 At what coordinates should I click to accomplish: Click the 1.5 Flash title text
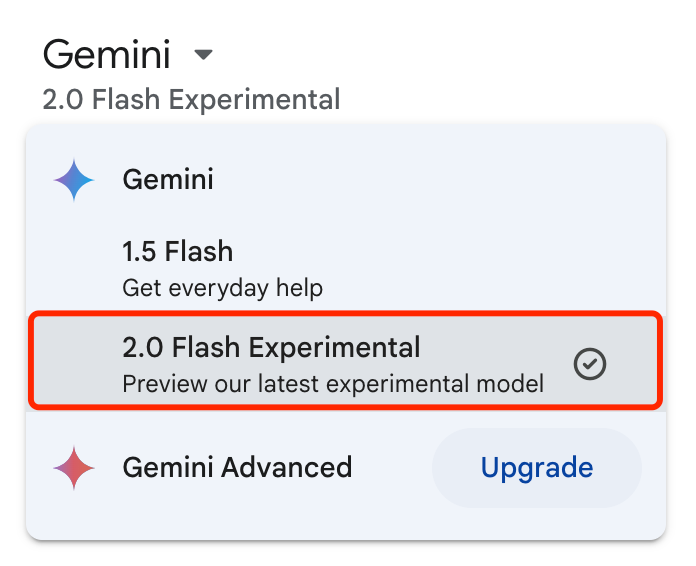(178, 251)
